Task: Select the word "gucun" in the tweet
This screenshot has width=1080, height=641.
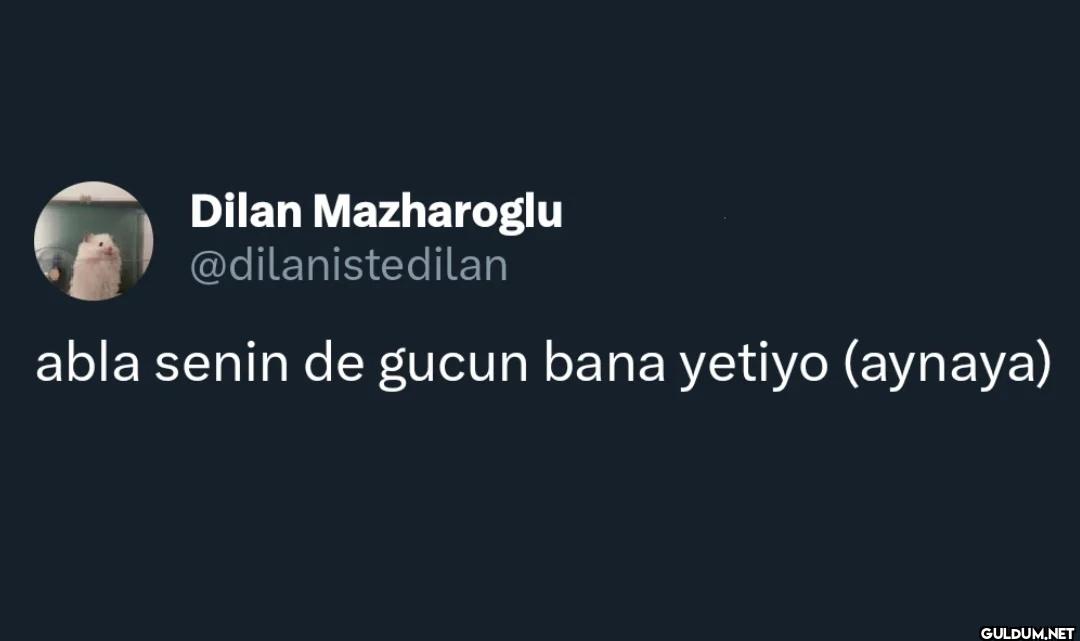Action: pyautogui.click(x=452, y=367)
